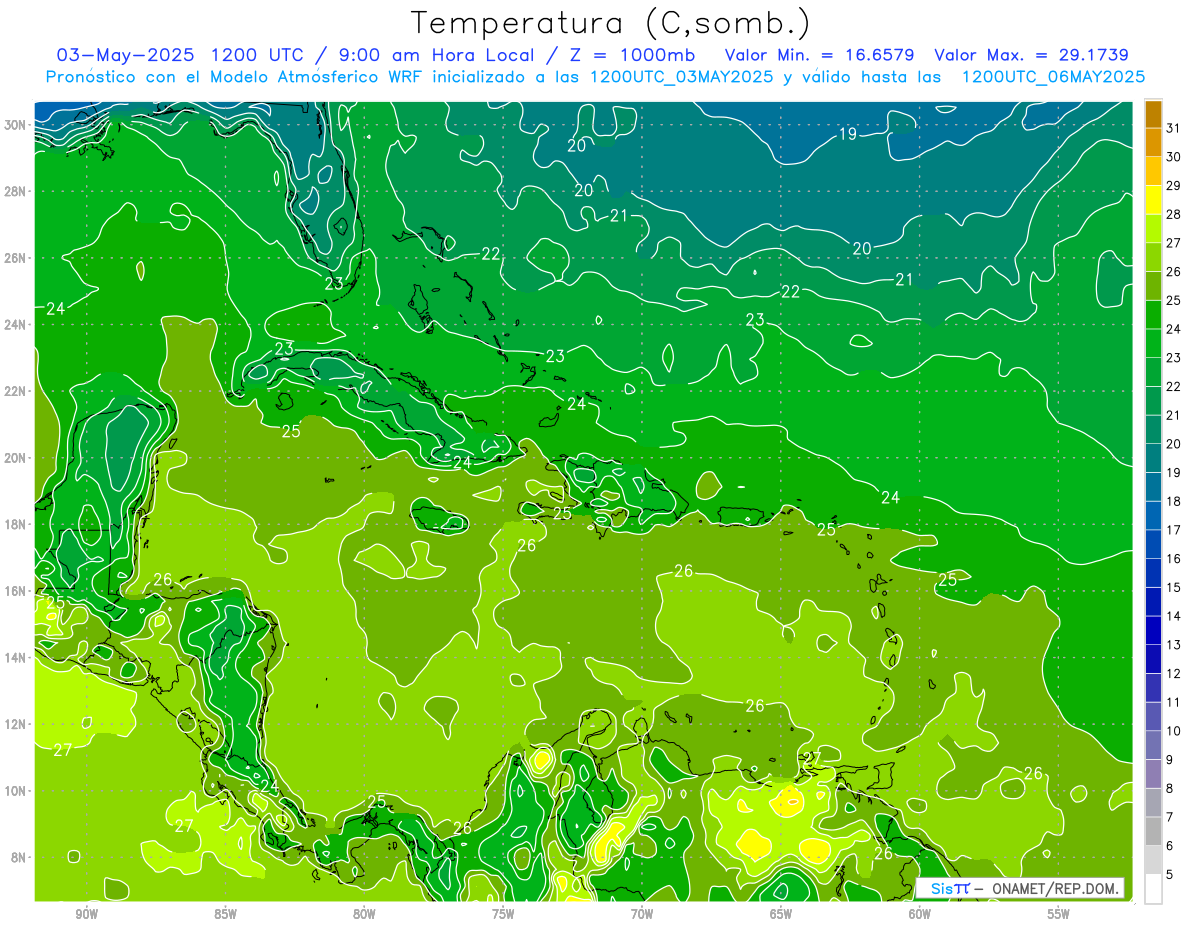1200x927 pixels.
Task: Click the color scale value 5
Action: [x=1170, y=875]
